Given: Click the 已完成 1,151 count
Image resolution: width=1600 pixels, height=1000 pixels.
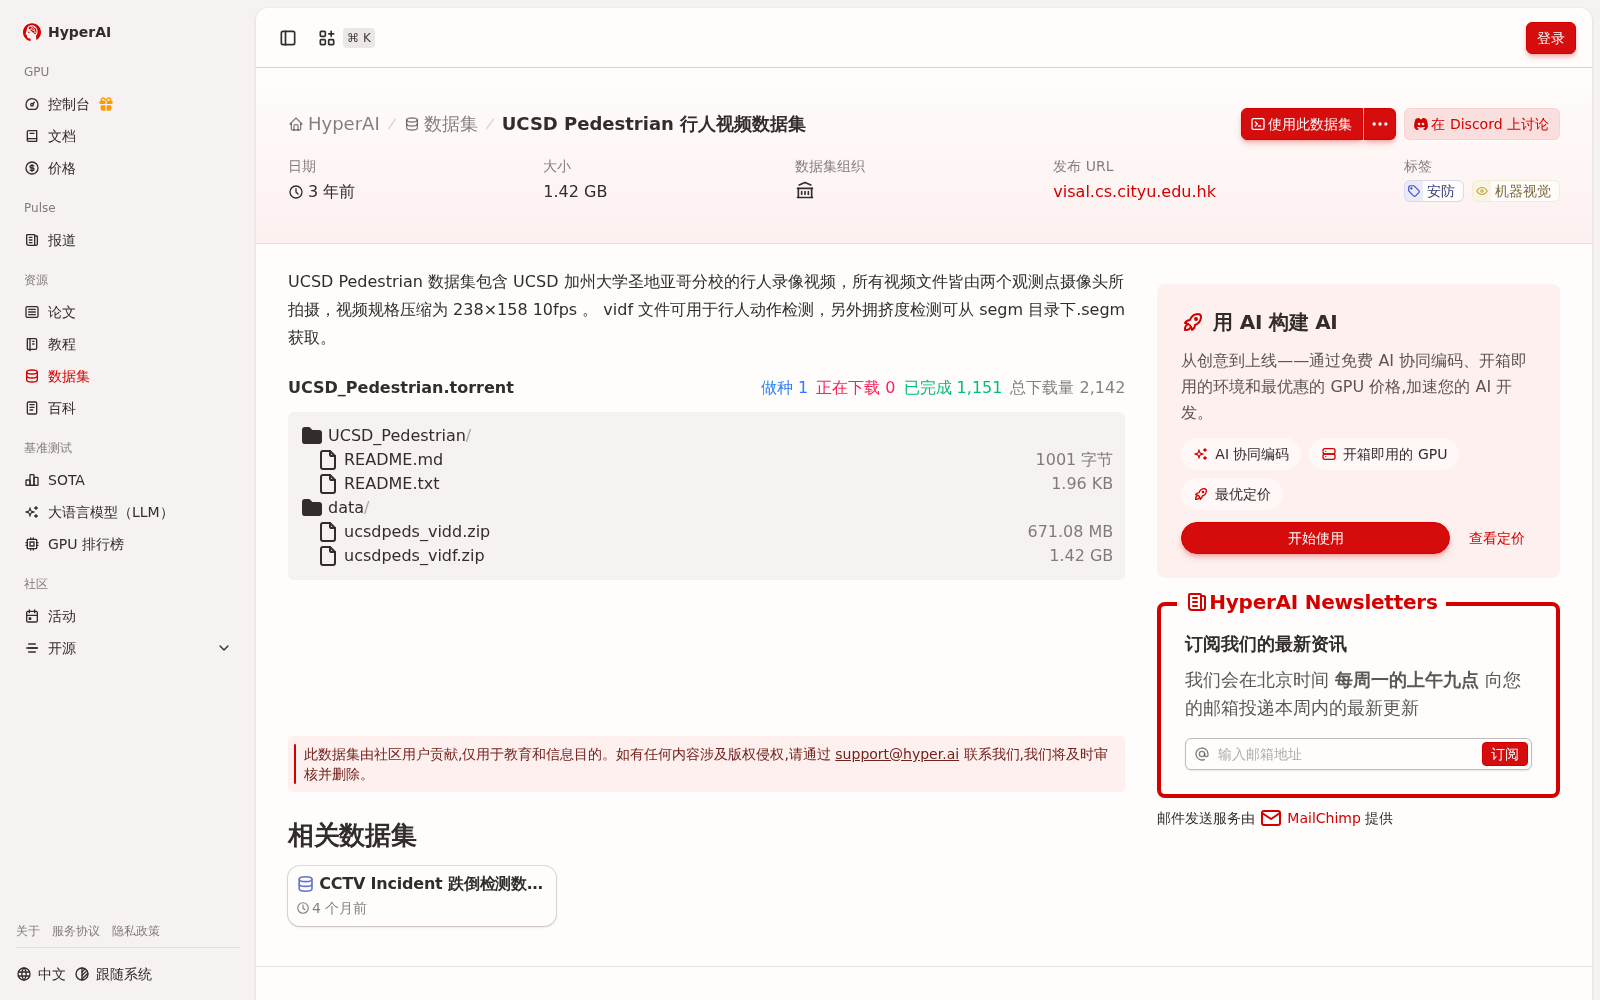Looking at the screenshot, I should (x=953, y=387).
